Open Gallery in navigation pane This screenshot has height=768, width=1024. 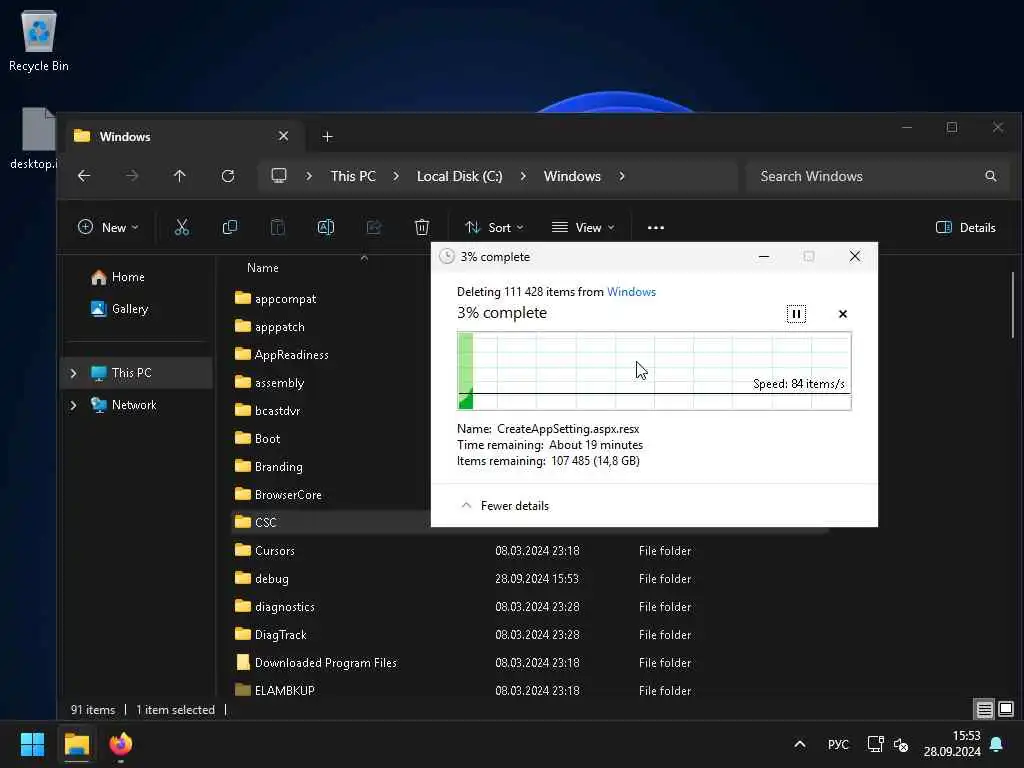(x=120, y=309)
